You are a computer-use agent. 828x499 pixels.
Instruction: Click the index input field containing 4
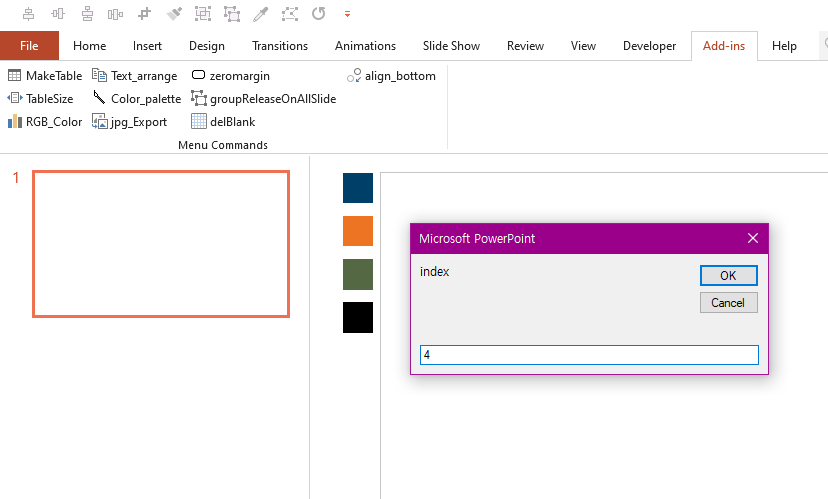[589, 355]
